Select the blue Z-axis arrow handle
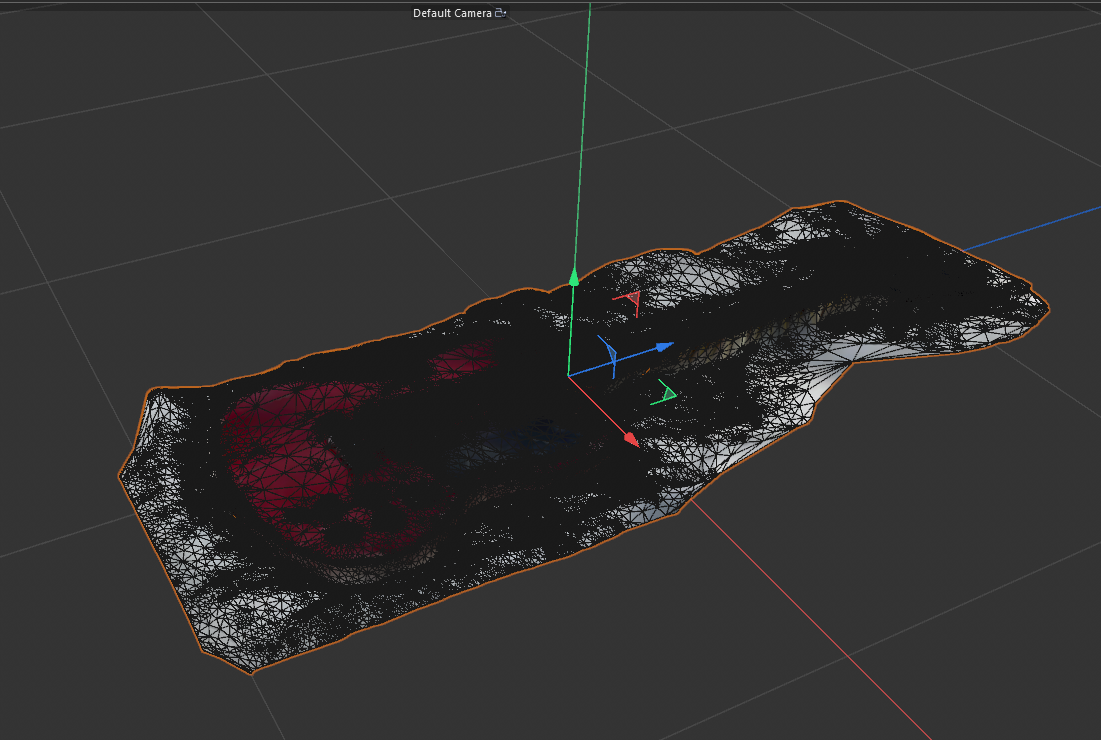This screenshot has width=1101, height=740. point(662,347)
